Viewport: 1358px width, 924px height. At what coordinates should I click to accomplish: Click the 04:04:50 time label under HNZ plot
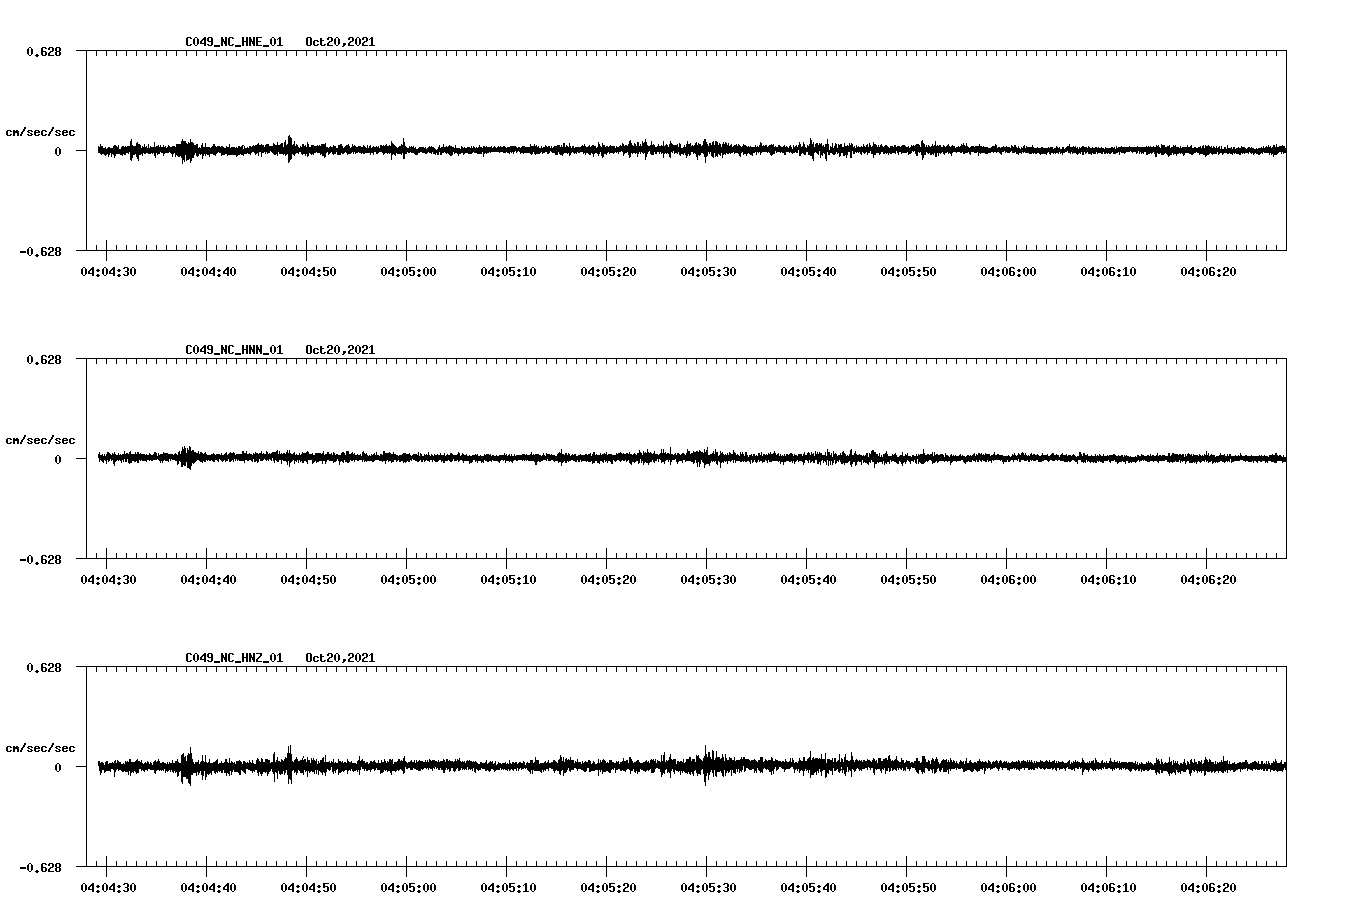point(308,888)
